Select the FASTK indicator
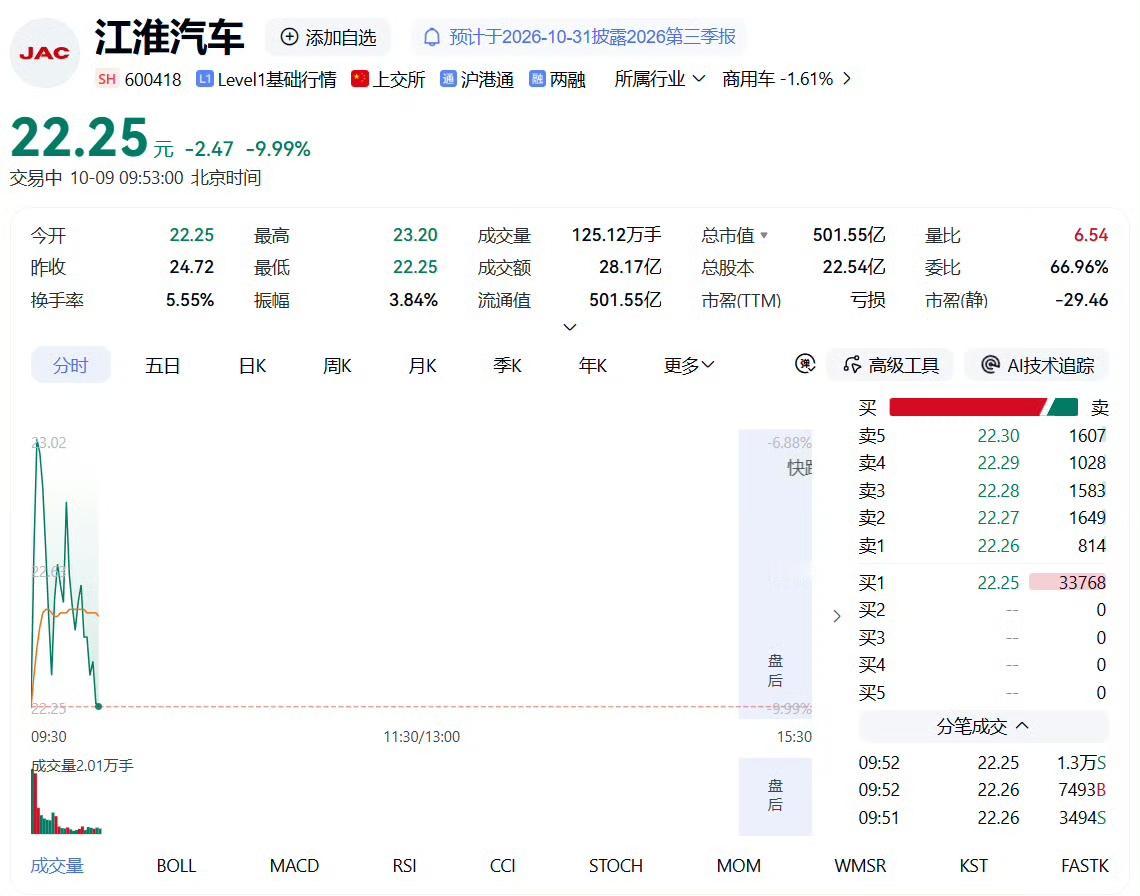This screenshot has width=1140, height=896. point(1085,865)
